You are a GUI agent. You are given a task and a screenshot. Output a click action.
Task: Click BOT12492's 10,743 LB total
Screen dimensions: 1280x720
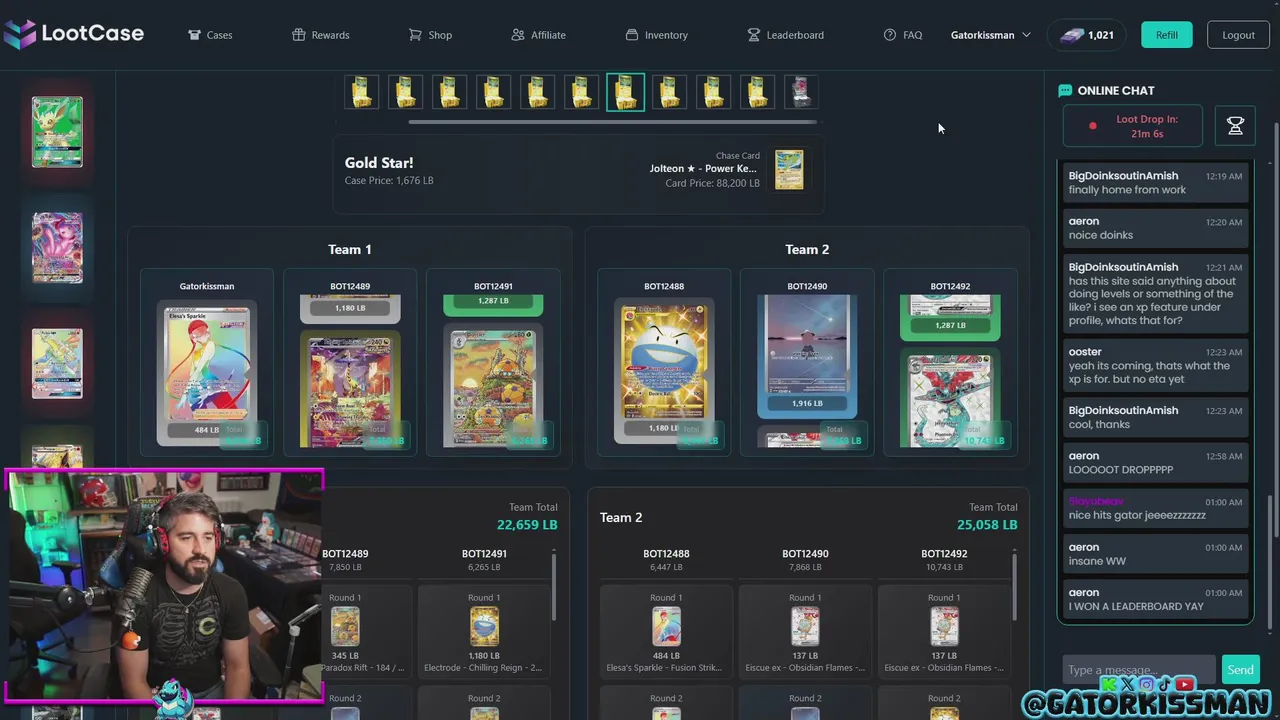[944, 567]
